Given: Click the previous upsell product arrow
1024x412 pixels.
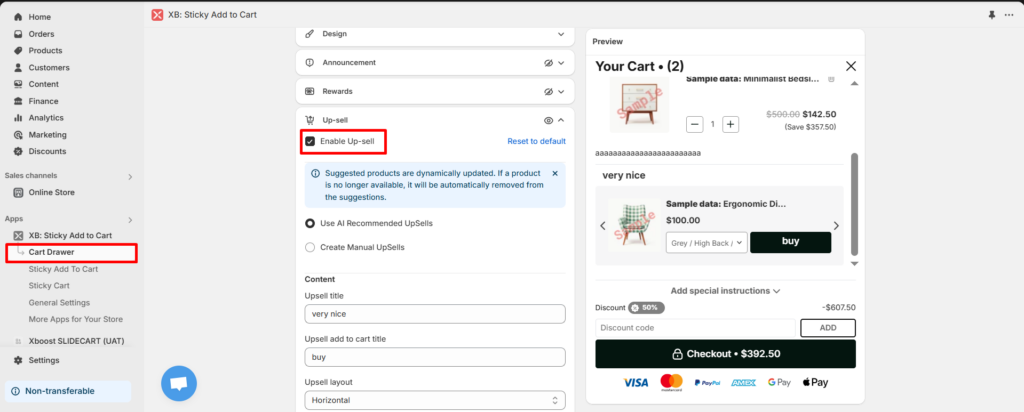Looking at the screenshot, I should click(603, 226).
